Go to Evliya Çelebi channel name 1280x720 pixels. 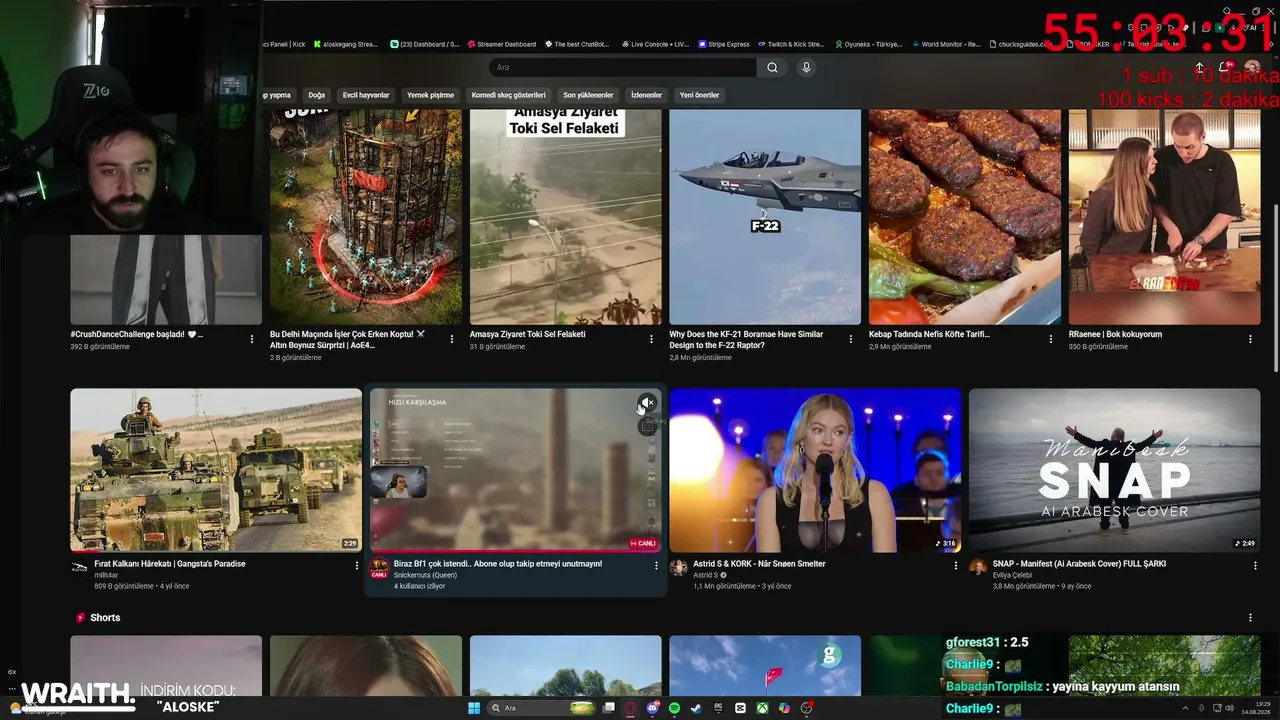[x=1012, y=575]
